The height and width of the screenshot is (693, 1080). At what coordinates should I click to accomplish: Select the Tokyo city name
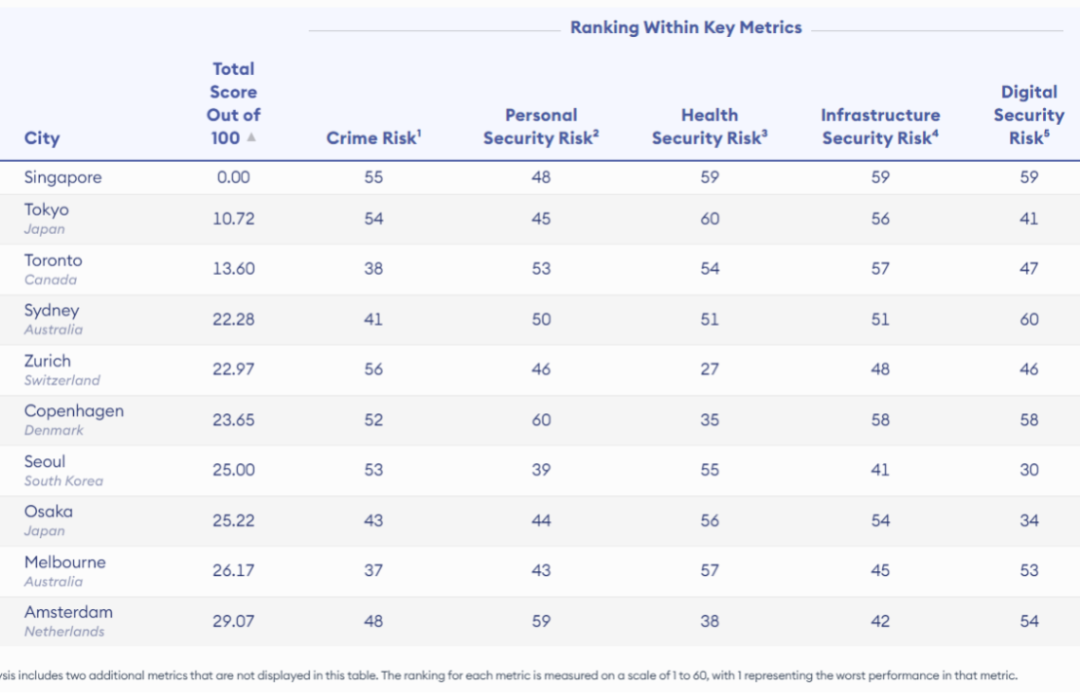click(47, 210)
